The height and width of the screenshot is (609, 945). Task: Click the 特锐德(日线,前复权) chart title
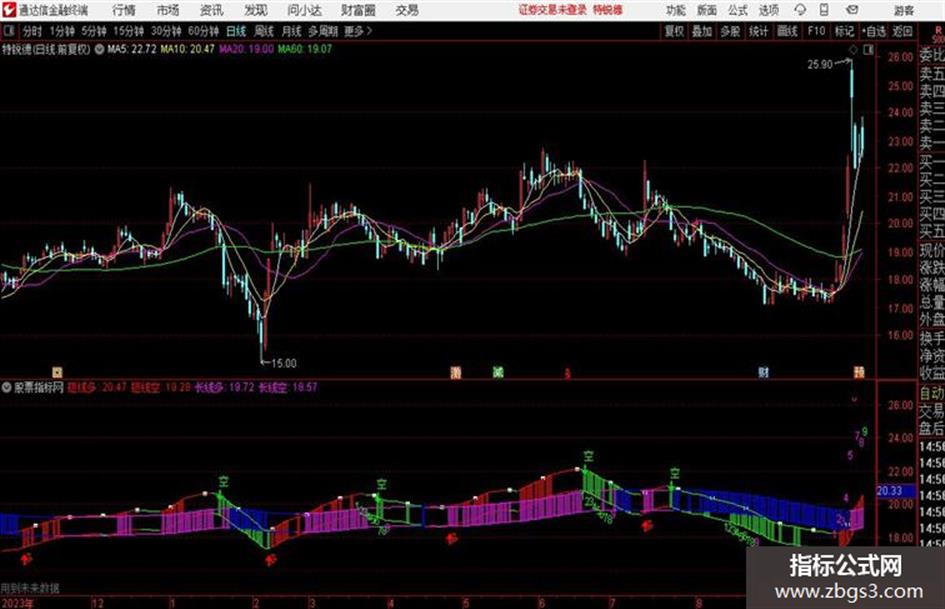click(x=46, y=49)
